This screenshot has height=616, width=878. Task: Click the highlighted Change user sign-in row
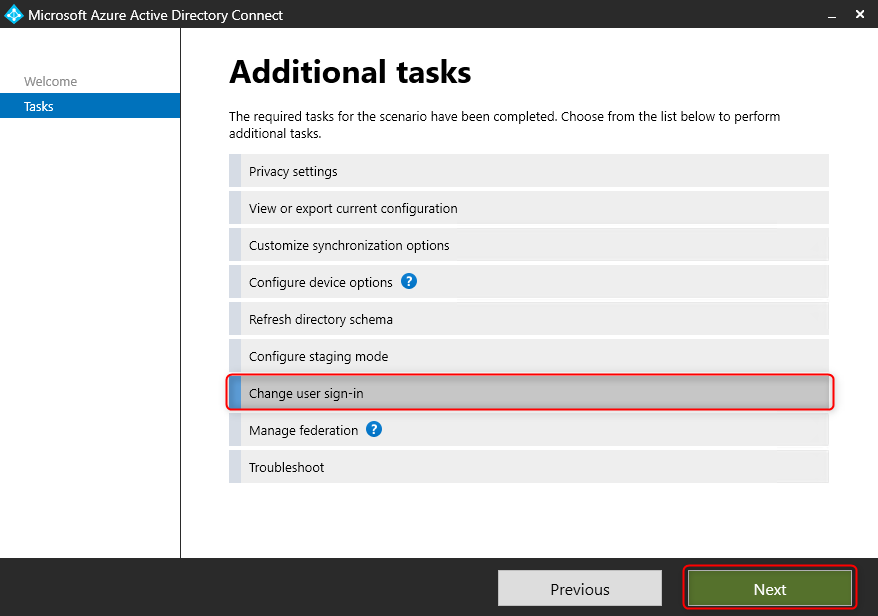pos(528,392)
